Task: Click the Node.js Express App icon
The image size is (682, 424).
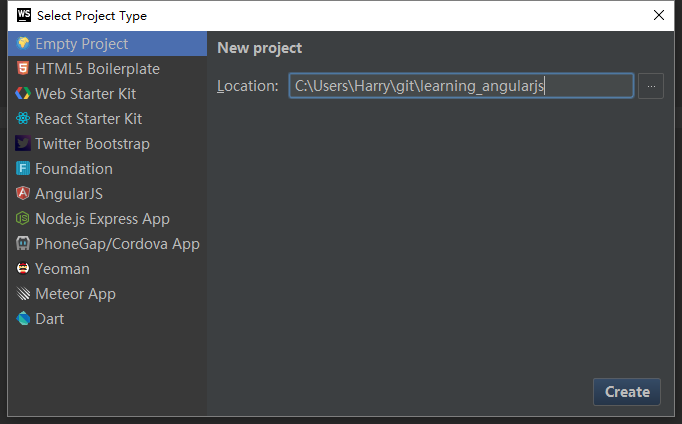Action: [23, 219]
